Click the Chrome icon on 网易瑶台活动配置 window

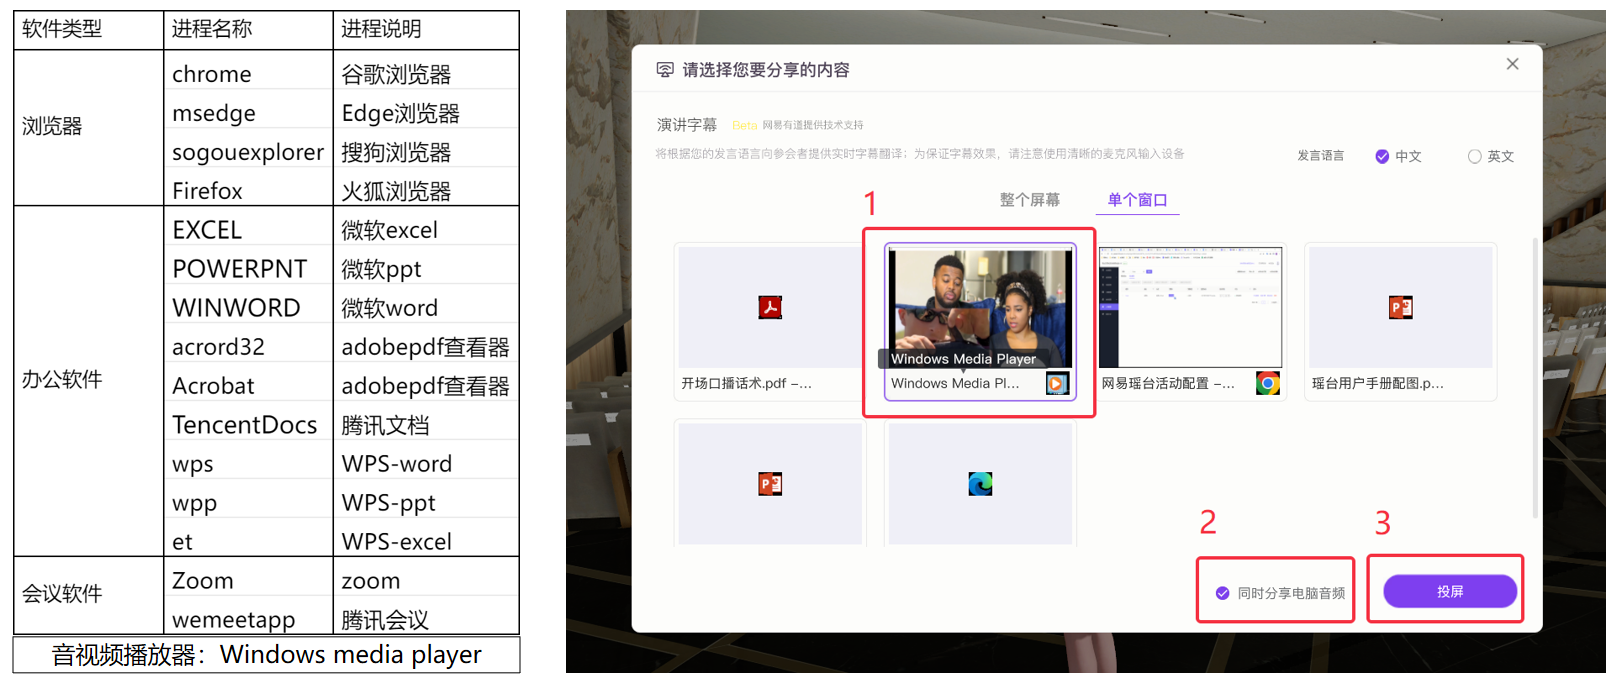(1267, 383)
